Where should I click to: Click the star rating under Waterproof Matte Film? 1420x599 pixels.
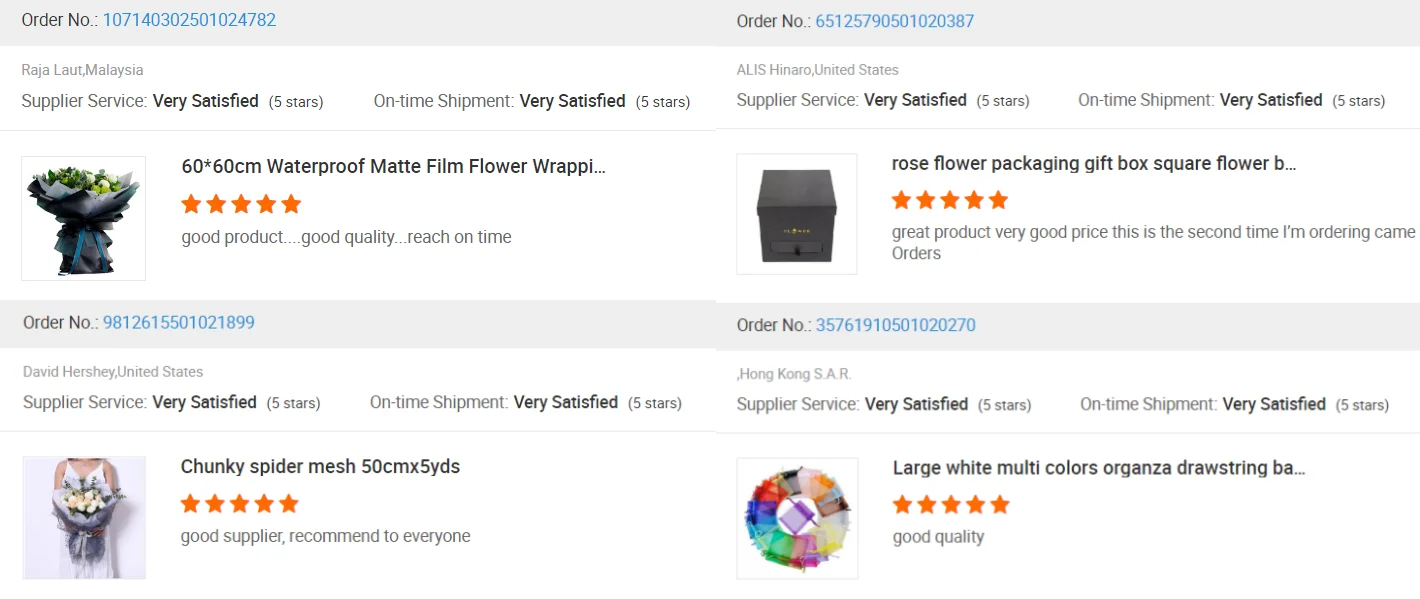[241, 204]
